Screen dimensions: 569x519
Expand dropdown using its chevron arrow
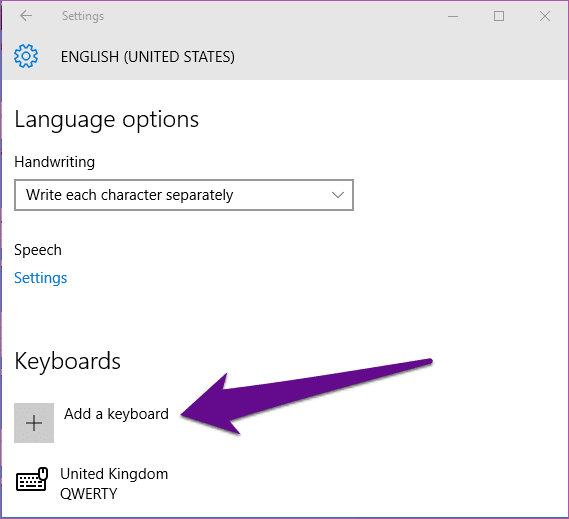coord(338,195)
